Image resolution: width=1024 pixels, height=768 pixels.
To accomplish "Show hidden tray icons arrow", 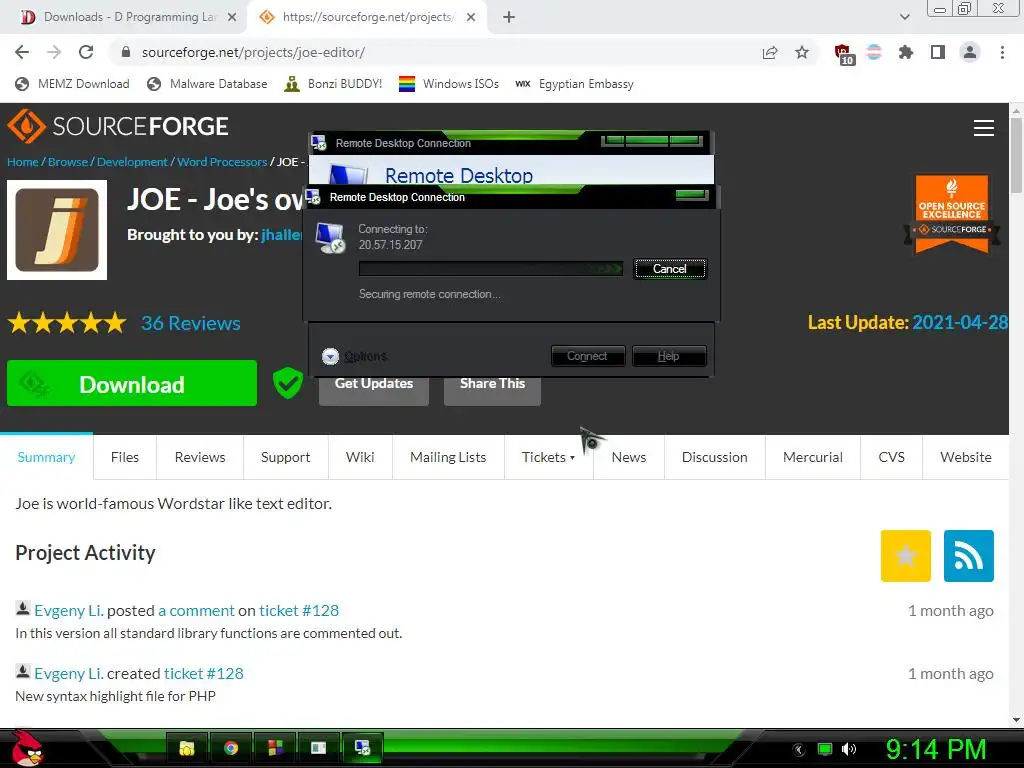I will click(799, 749).
